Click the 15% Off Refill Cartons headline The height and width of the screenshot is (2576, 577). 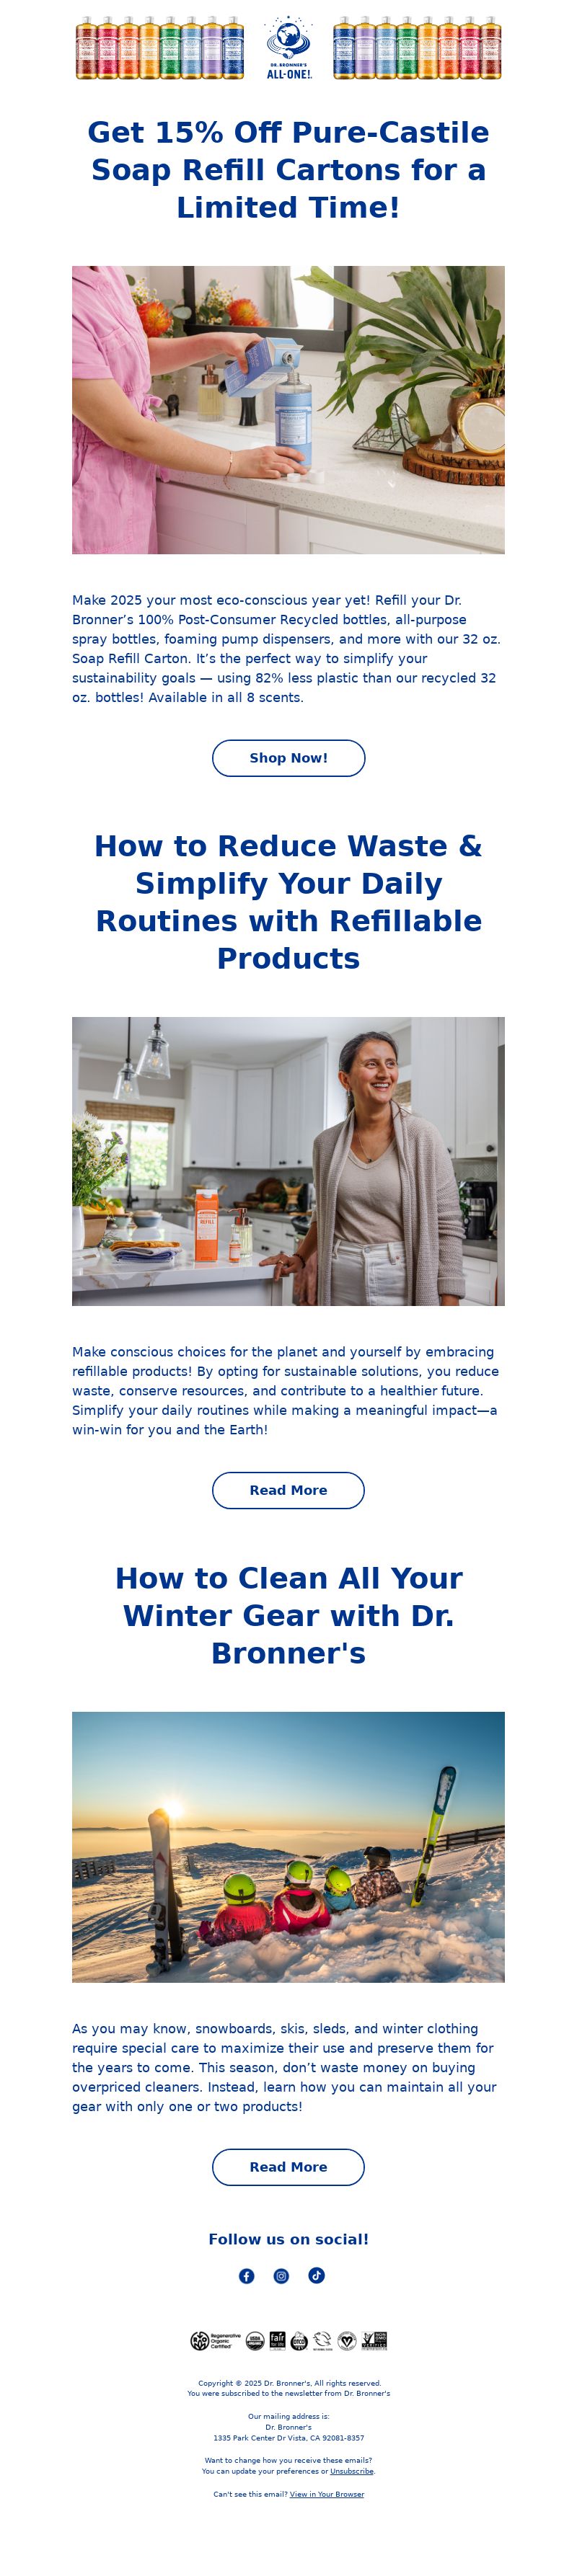(288, 170)
